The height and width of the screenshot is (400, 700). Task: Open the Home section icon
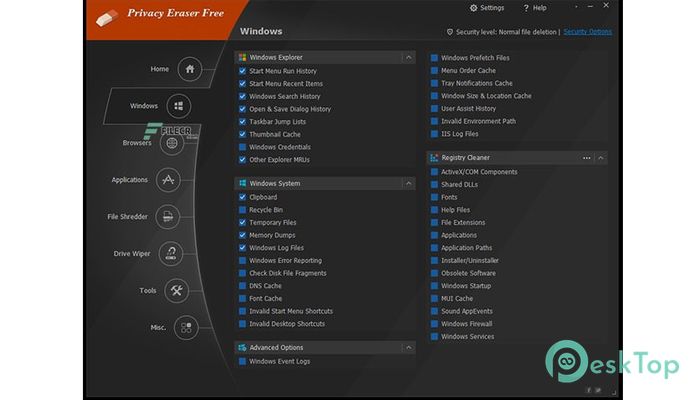190,69
